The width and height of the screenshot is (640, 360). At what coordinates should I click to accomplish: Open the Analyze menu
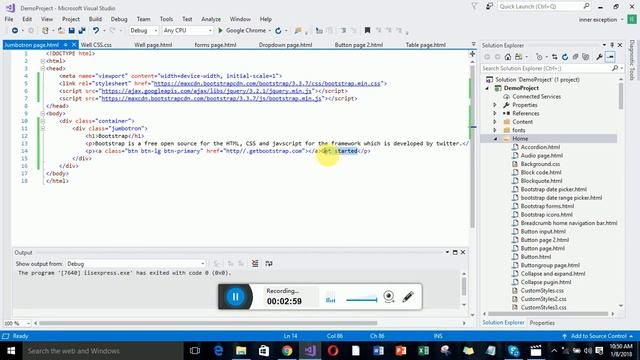tap(211, 19)
